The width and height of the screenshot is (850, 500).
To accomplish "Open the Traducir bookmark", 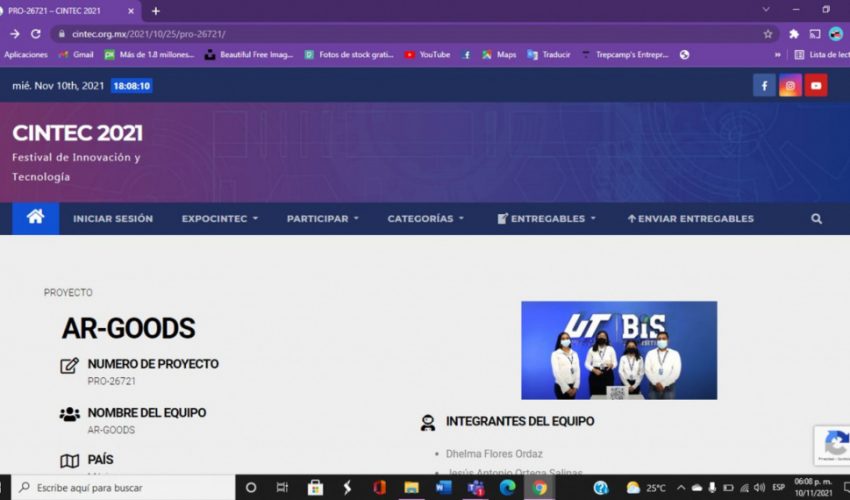I will tap(549, 55).
